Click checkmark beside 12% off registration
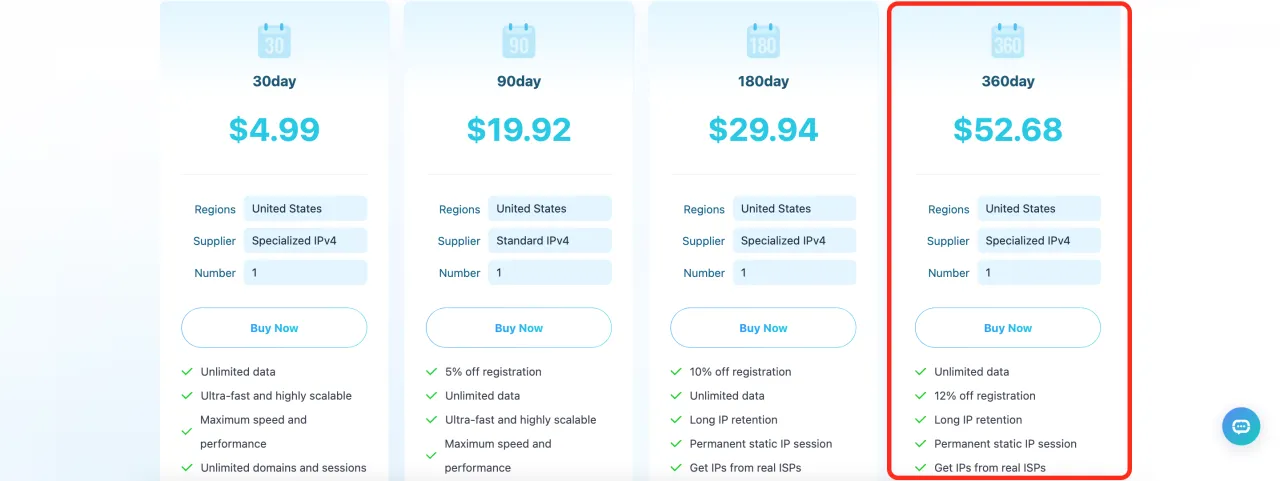Screen dimensions: 1280x481 [x=920, y=396]
